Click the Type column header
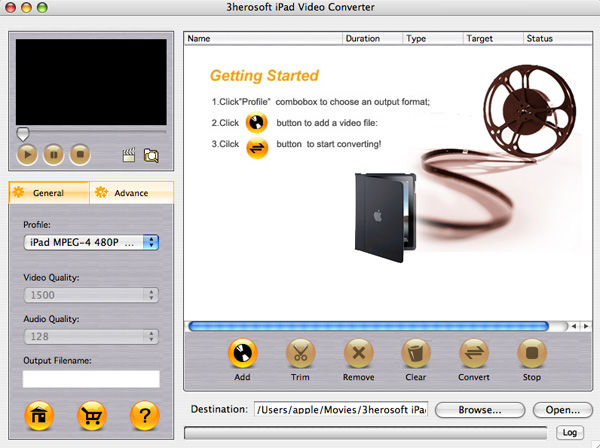This screenshot has height=448, width=600. [433, 39]
